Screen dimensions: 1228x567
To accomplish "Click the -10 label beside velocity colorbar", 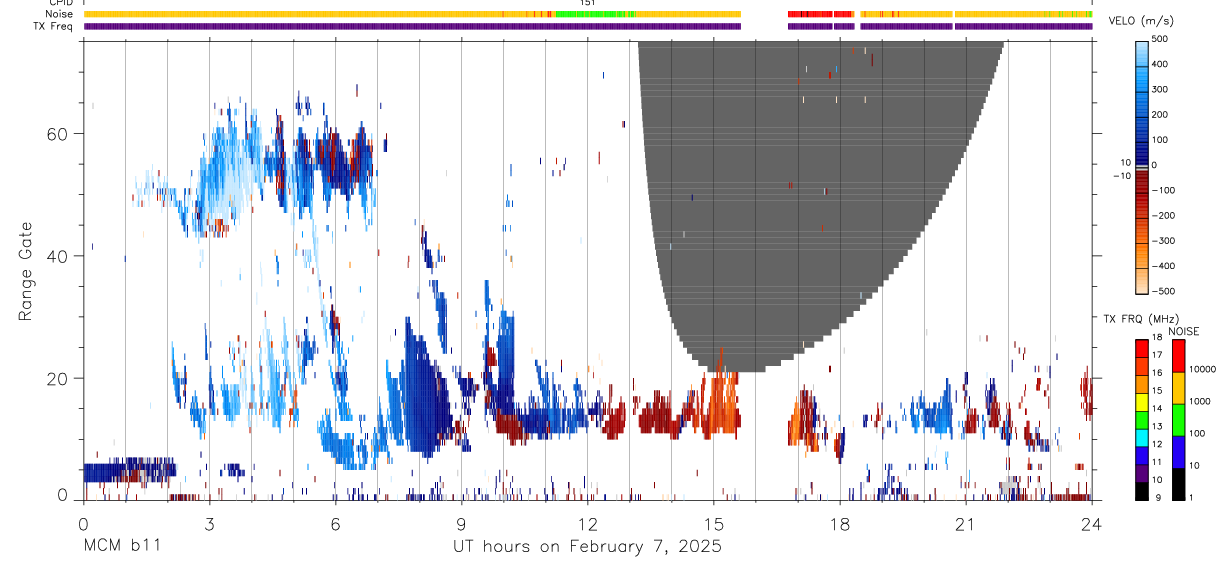I will point(1121,176).
